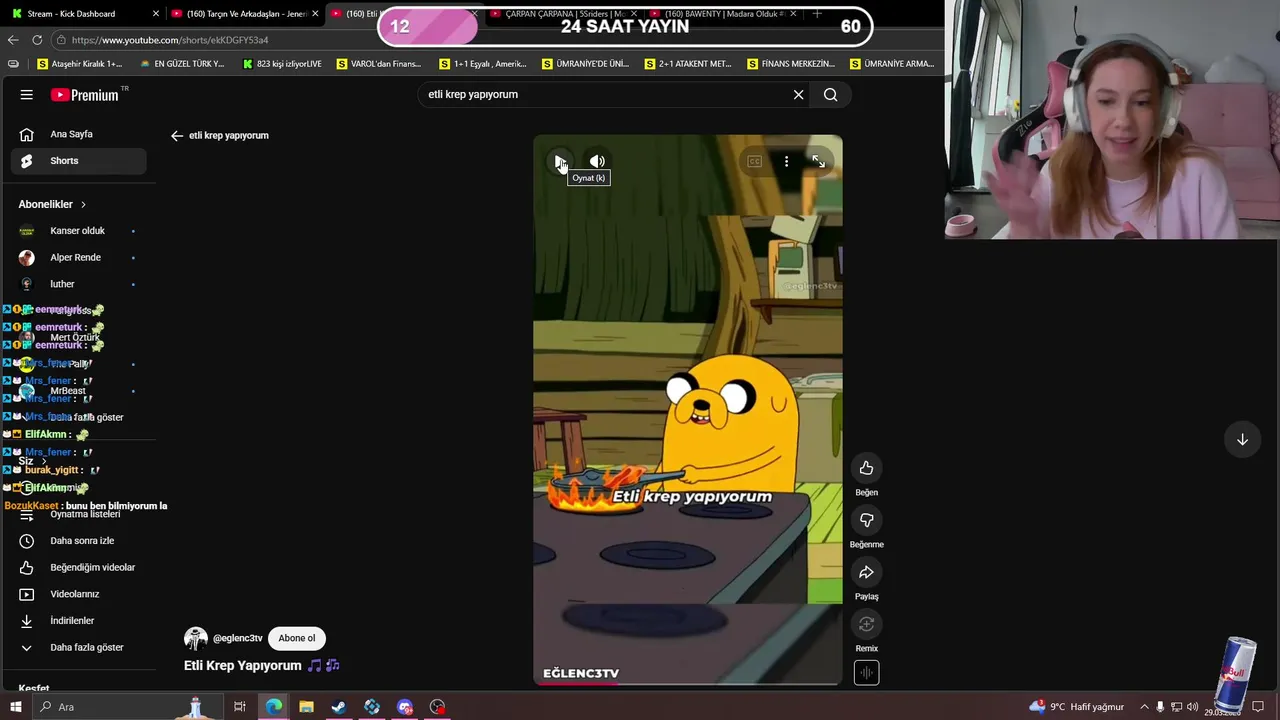The width and height of the screenshot is (1280, 720).
Task: Open EN GÜZEL TÜRK bookmark
Action: [182, 64]
